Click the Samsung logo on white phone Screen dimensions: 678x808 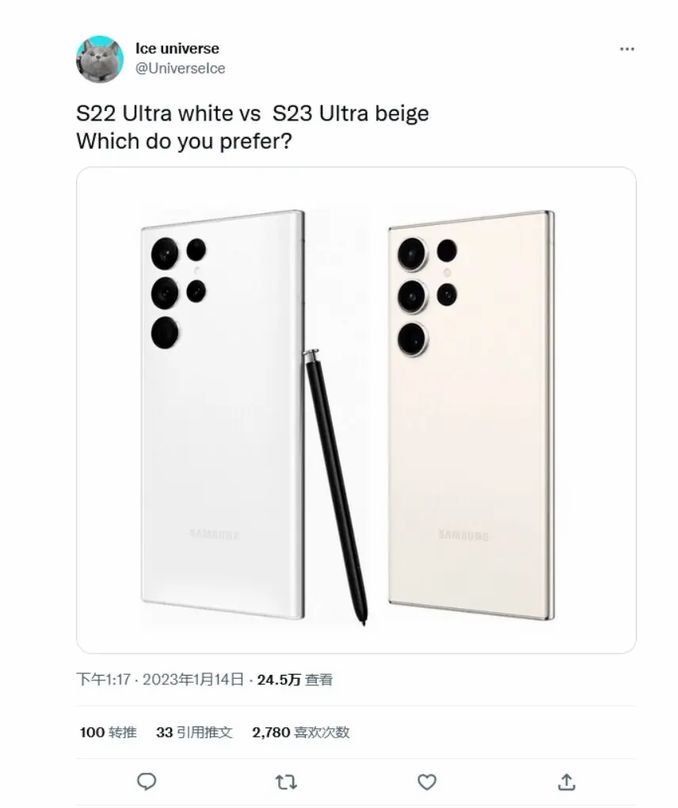click(x=214, y=534)
